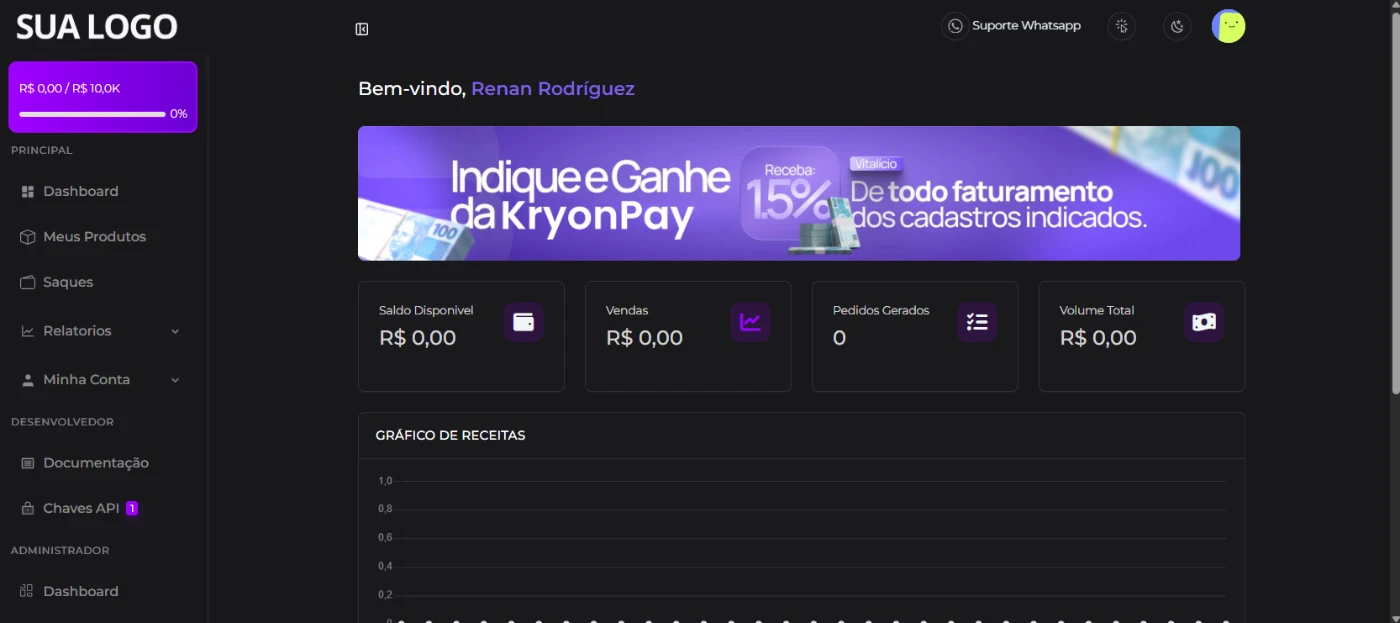Viewport: 1400px width, 623px height.
Task: Toggle dark mode moon icon
Action: [x=1177, y=26]
